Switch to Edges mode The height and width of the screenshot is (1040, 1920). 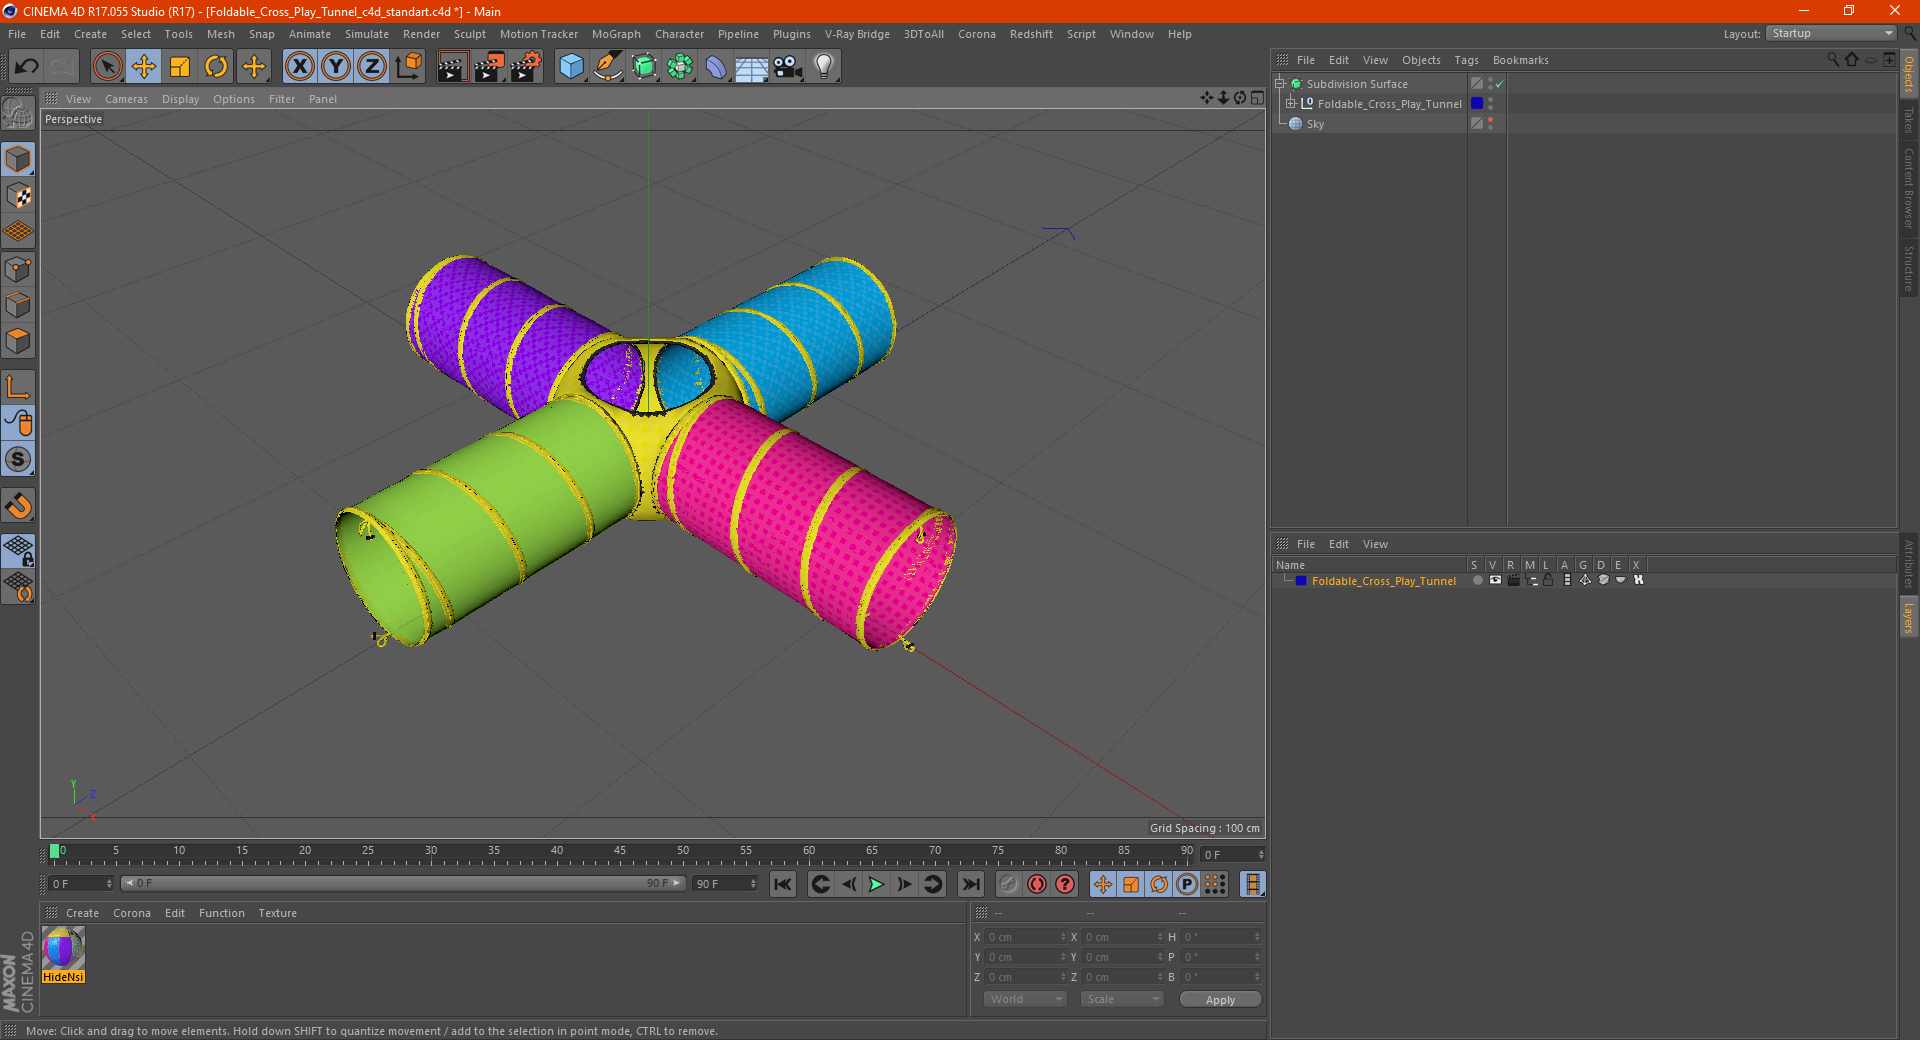18,305
